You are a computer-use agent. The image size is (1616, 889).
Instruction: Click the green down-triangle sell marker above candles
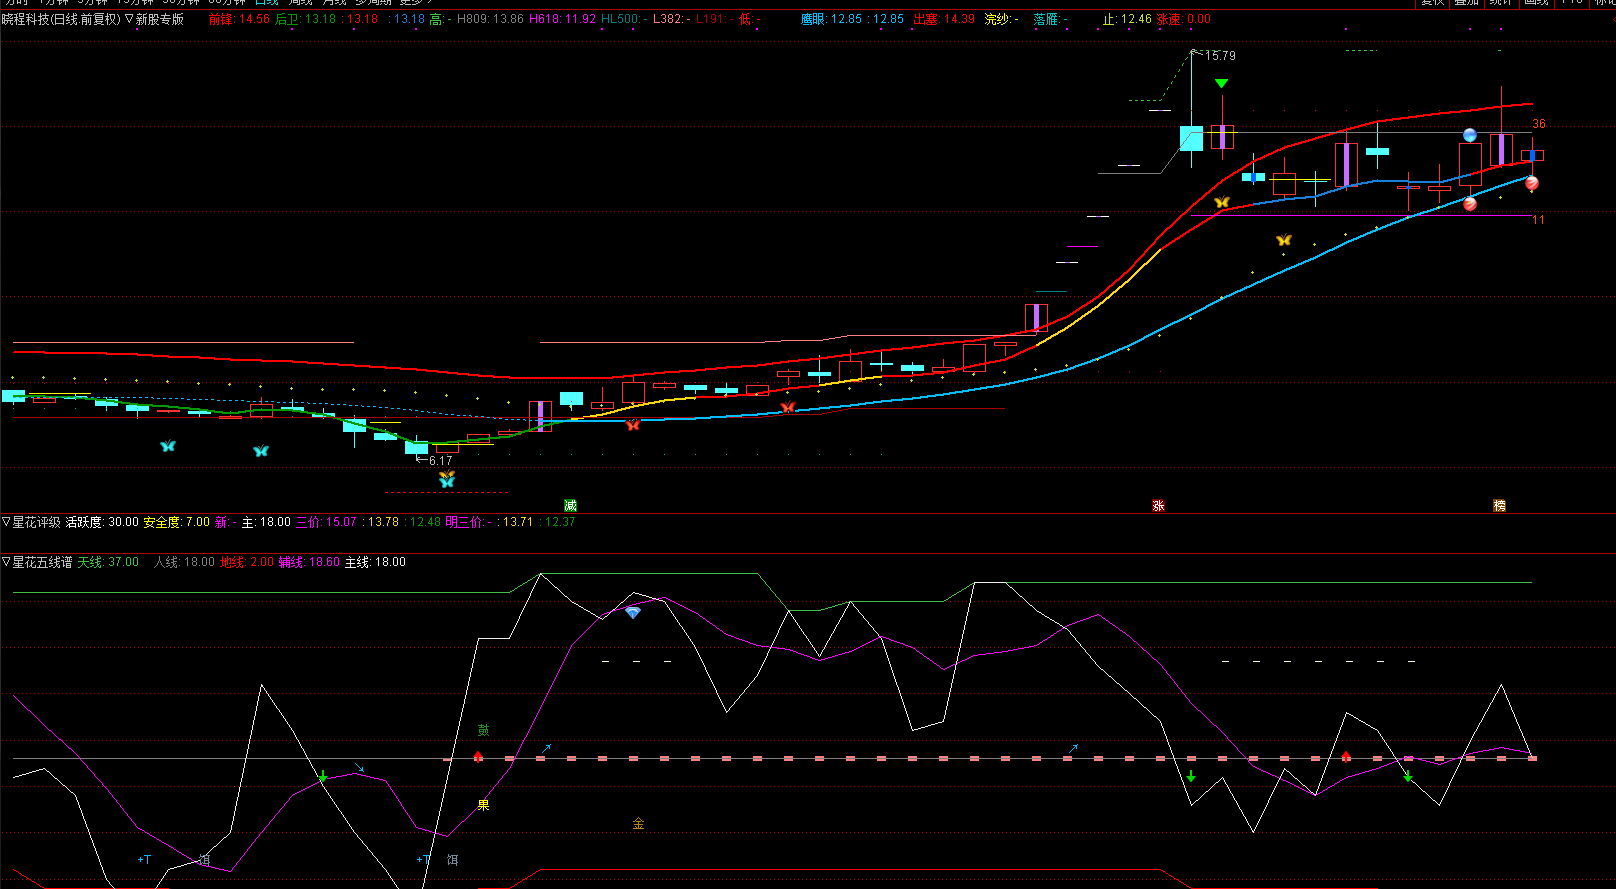(1221, 84)
